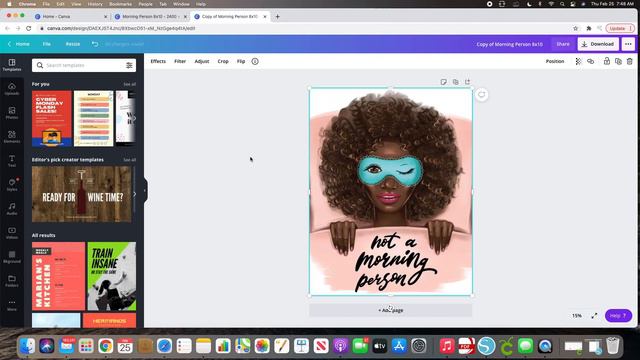This screenshot has height=360, width=640.
Task: Click the address bar URL
Action: pyautogui.click(x=121, y=29)
